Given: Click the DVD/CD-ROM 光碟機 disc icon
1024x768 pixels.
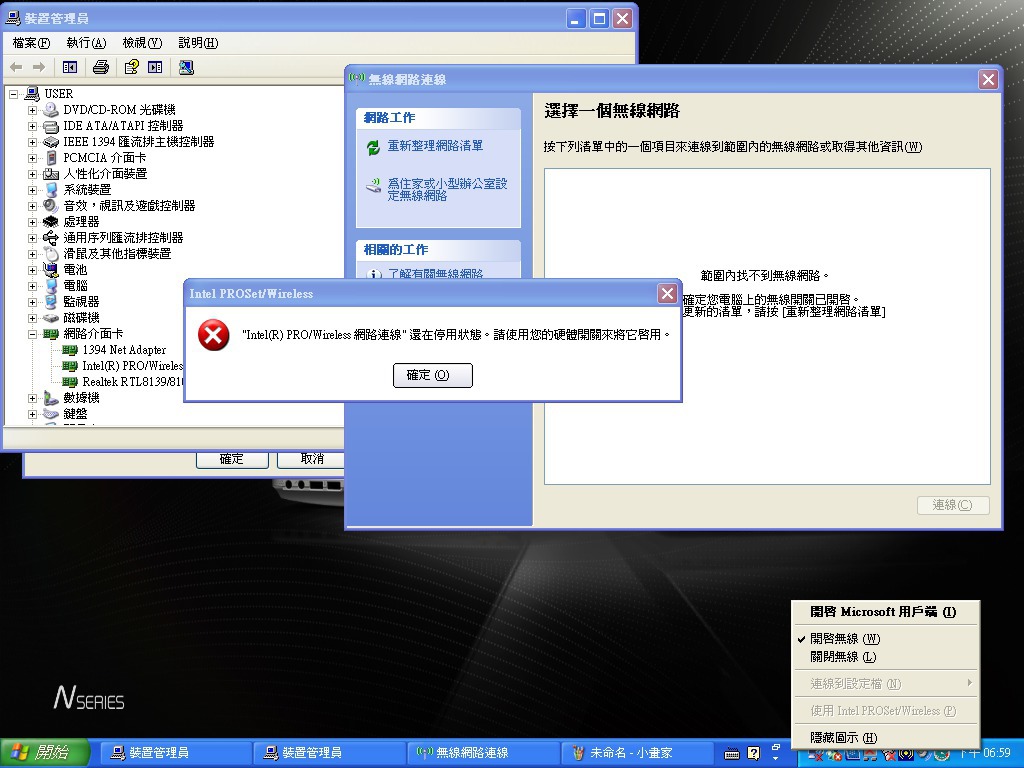Looking at the screenshot, I should (51, 110).
